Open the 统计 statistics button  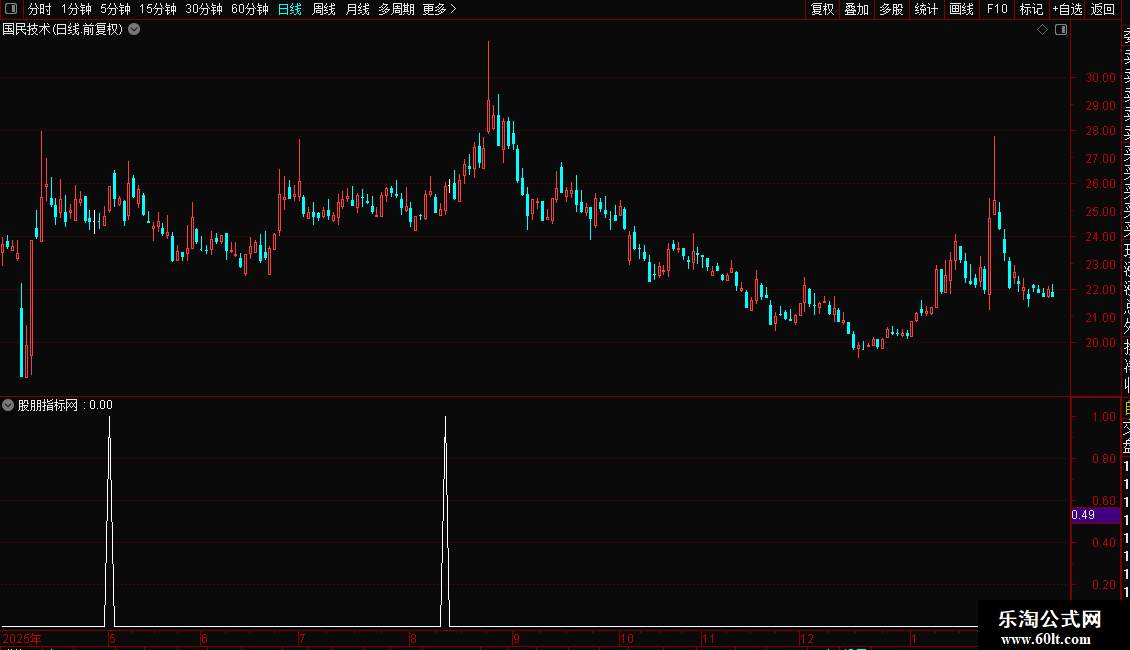pos(926,9)
